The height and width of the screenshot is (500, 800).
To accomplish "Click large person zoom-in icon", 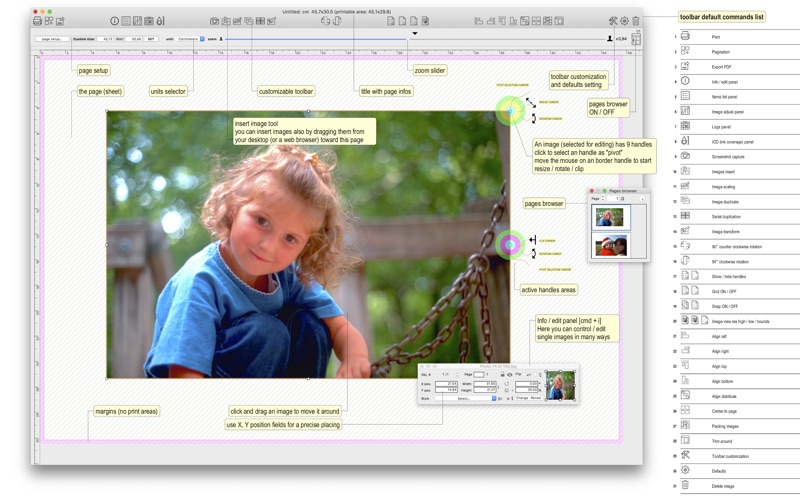I will (610, 38).
